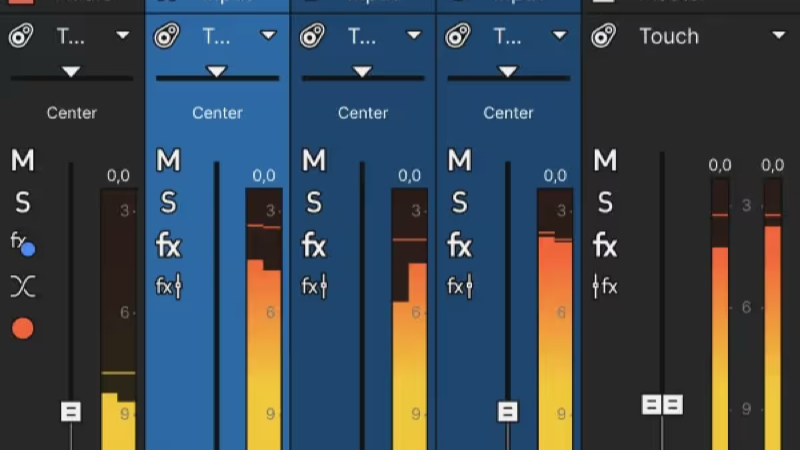Click level meter on first dark strip

pos(118,319)
